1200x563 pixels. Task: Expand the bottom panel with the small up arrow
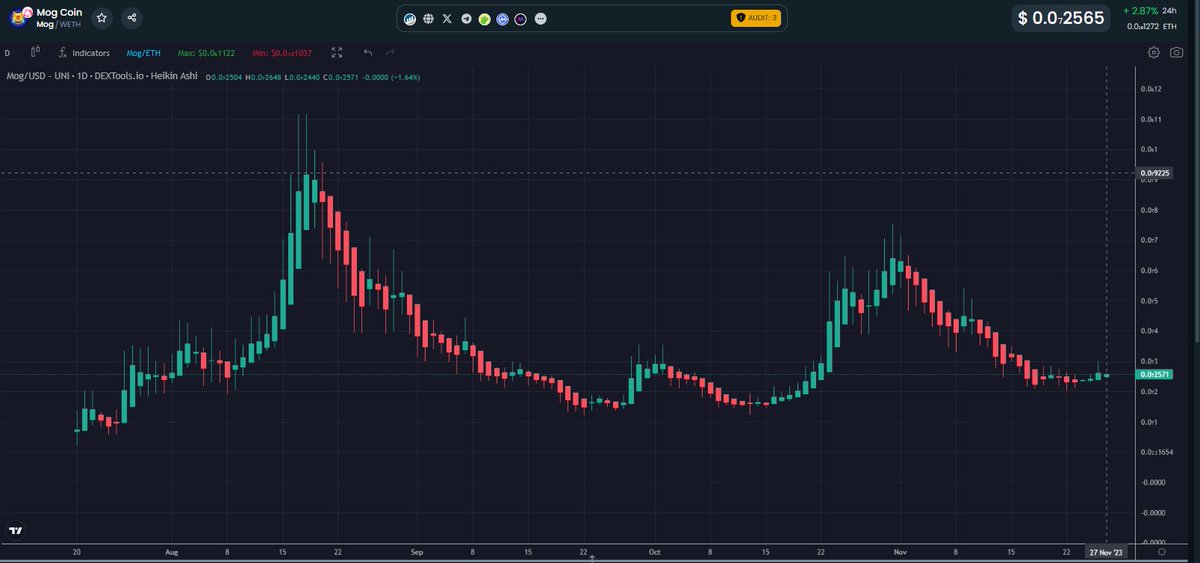click(593, 558)
